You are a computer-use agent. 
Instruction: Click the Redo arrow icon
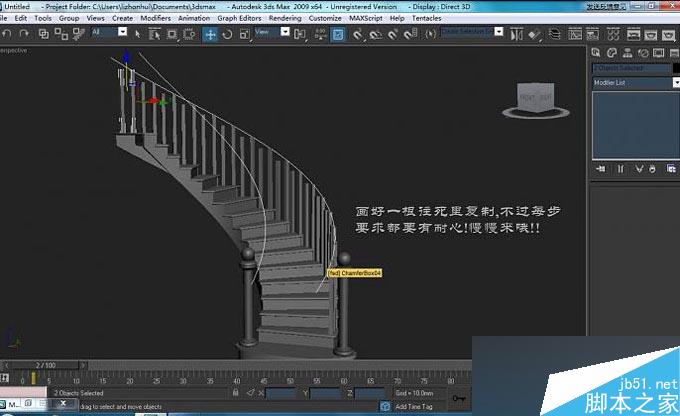[24, 33]
